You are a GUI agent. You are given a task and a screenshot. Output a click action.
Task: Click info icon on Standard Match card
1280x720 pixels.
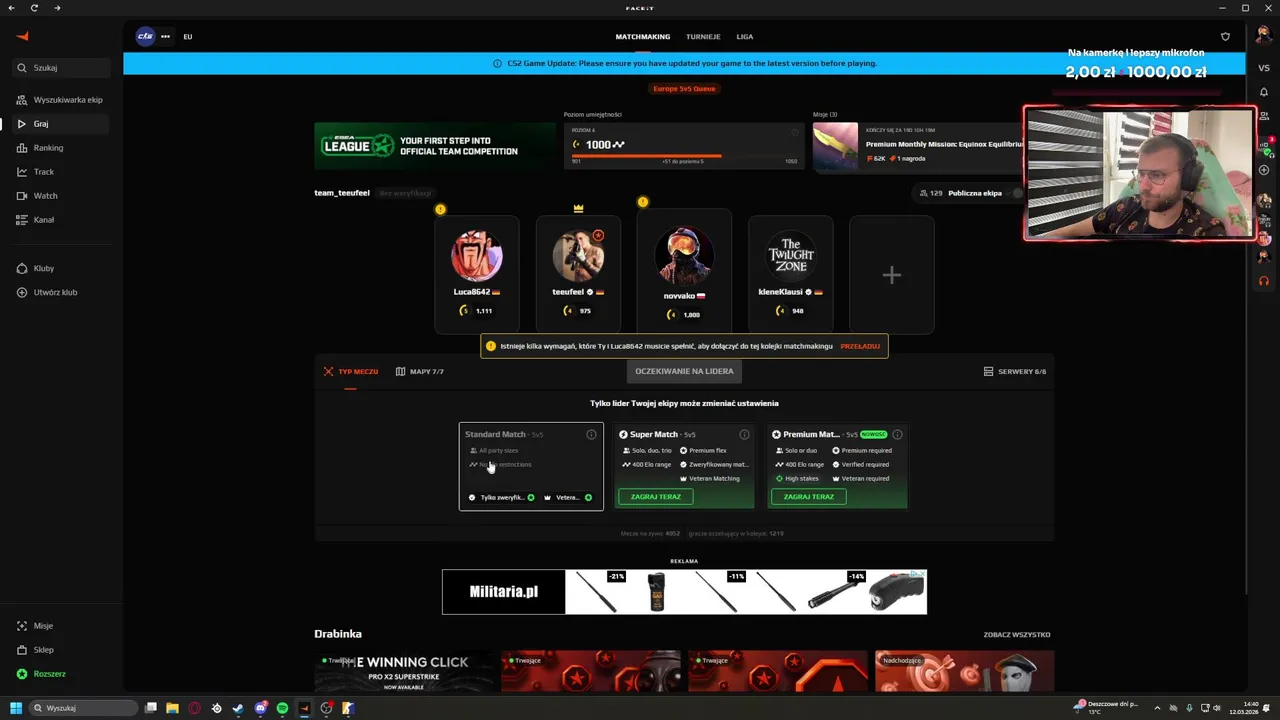[x=591, y=435]
